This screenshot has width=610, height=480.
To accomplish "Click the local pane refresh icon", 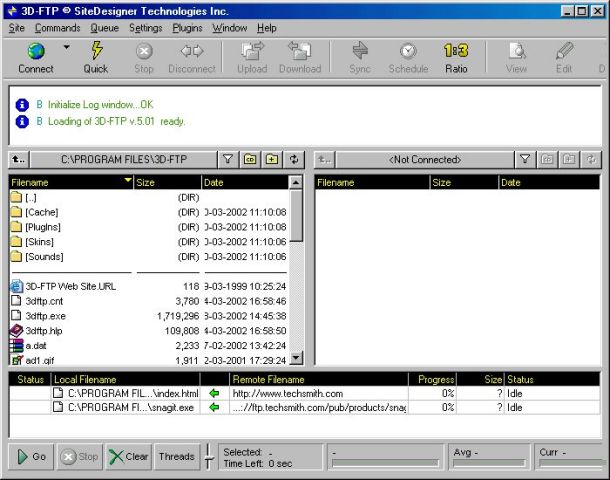I will click(x=294, y=159).
